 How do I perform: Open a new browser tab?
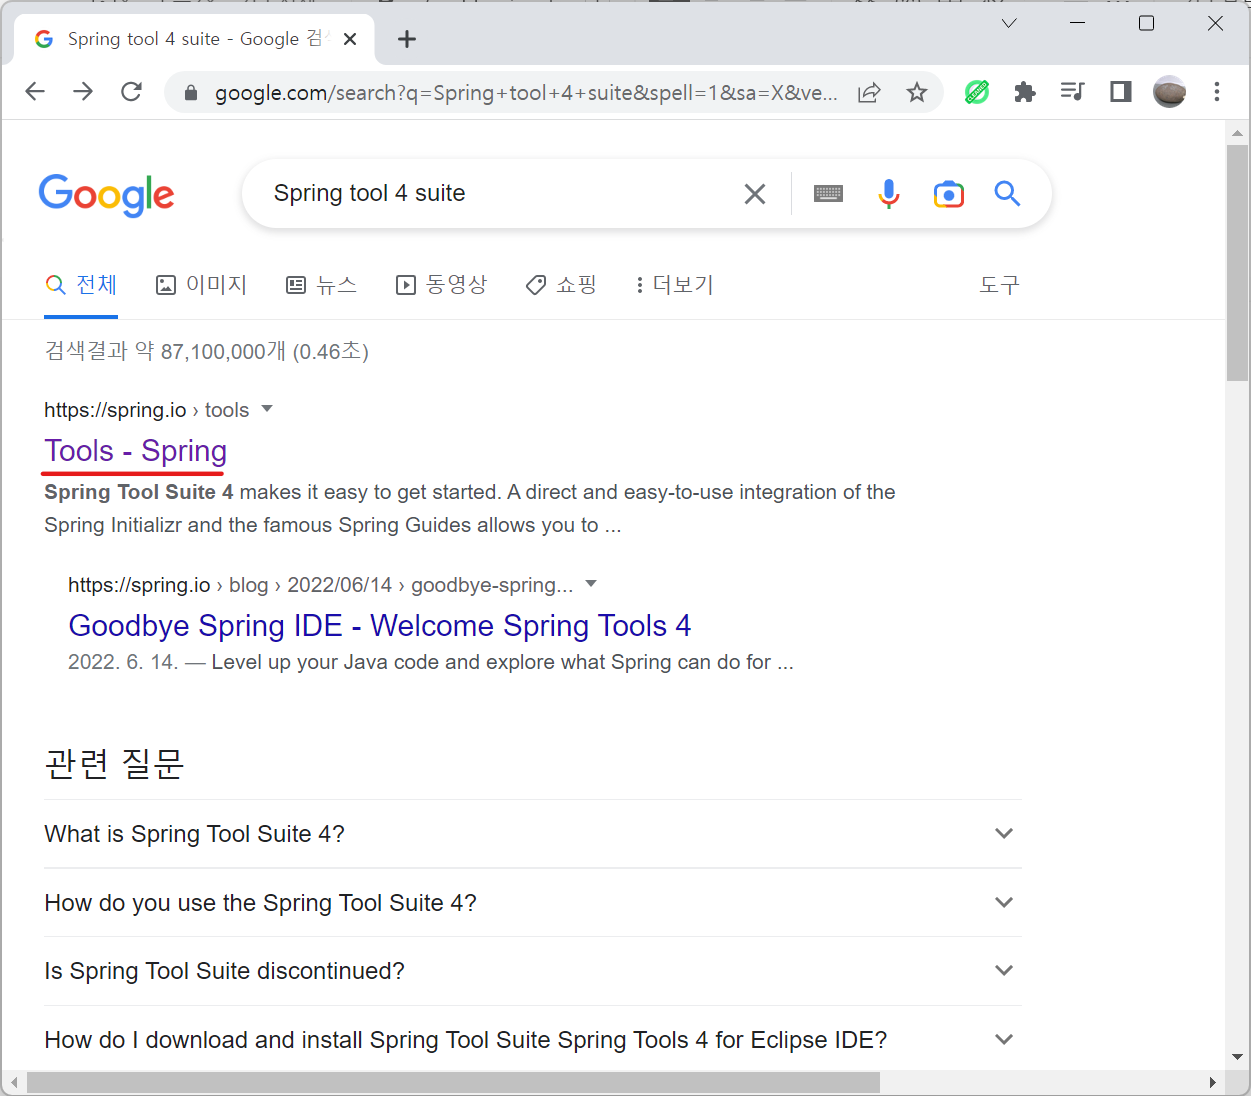click(x=406, y=39)
